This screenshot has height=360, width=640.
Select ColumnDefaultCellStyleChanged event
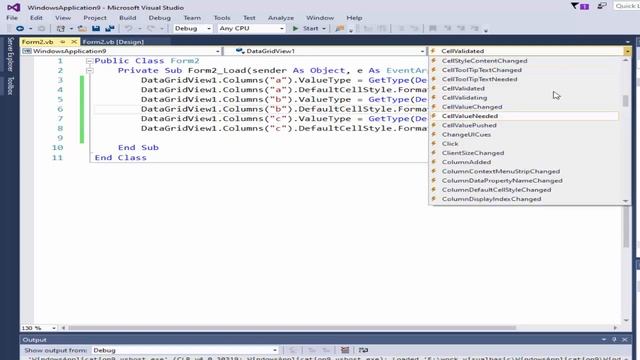click(x=496, y=190)
